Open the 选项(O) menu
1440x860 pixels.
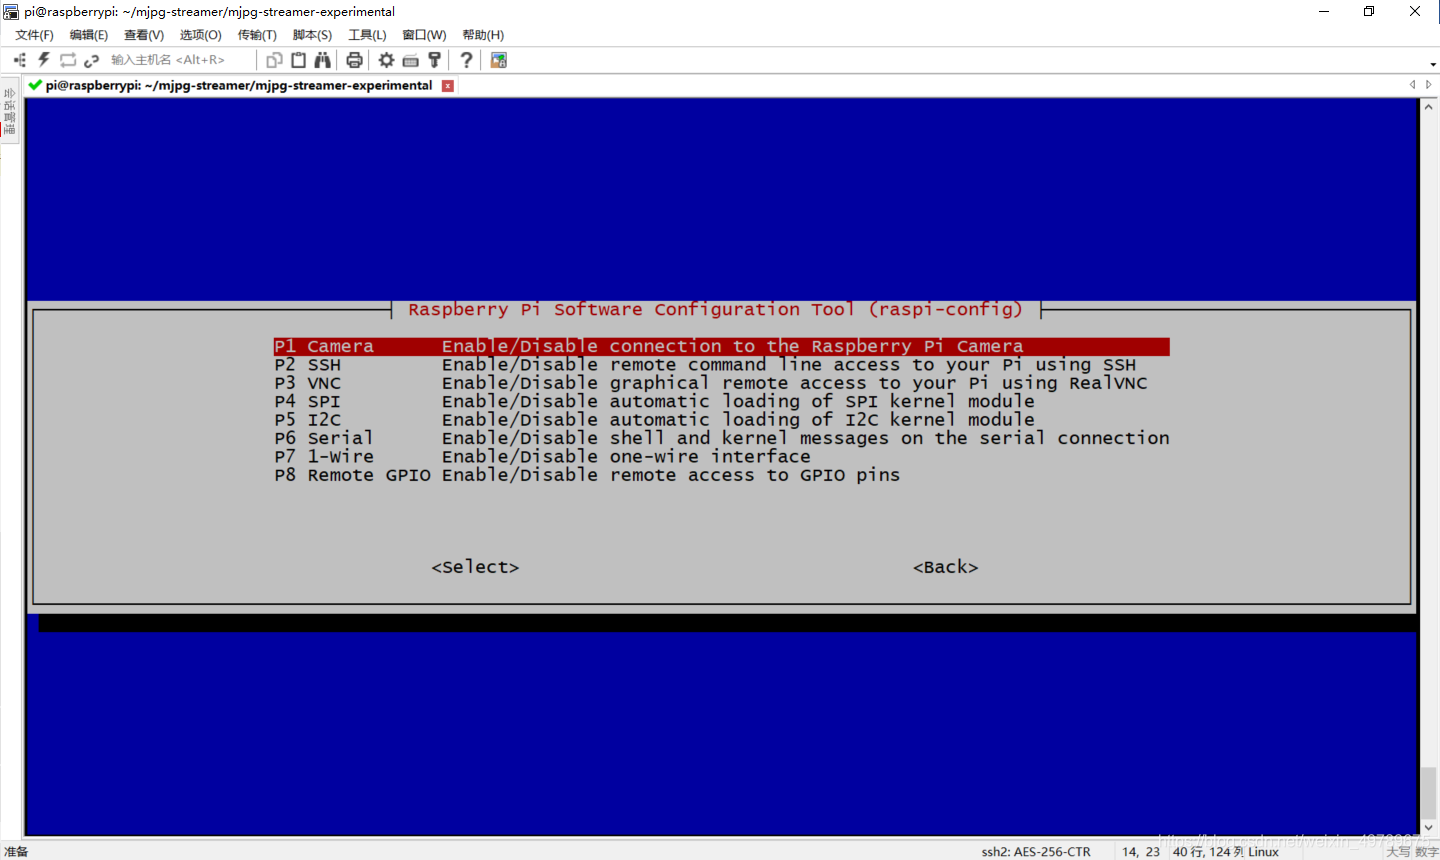click(x=201, y=35)
